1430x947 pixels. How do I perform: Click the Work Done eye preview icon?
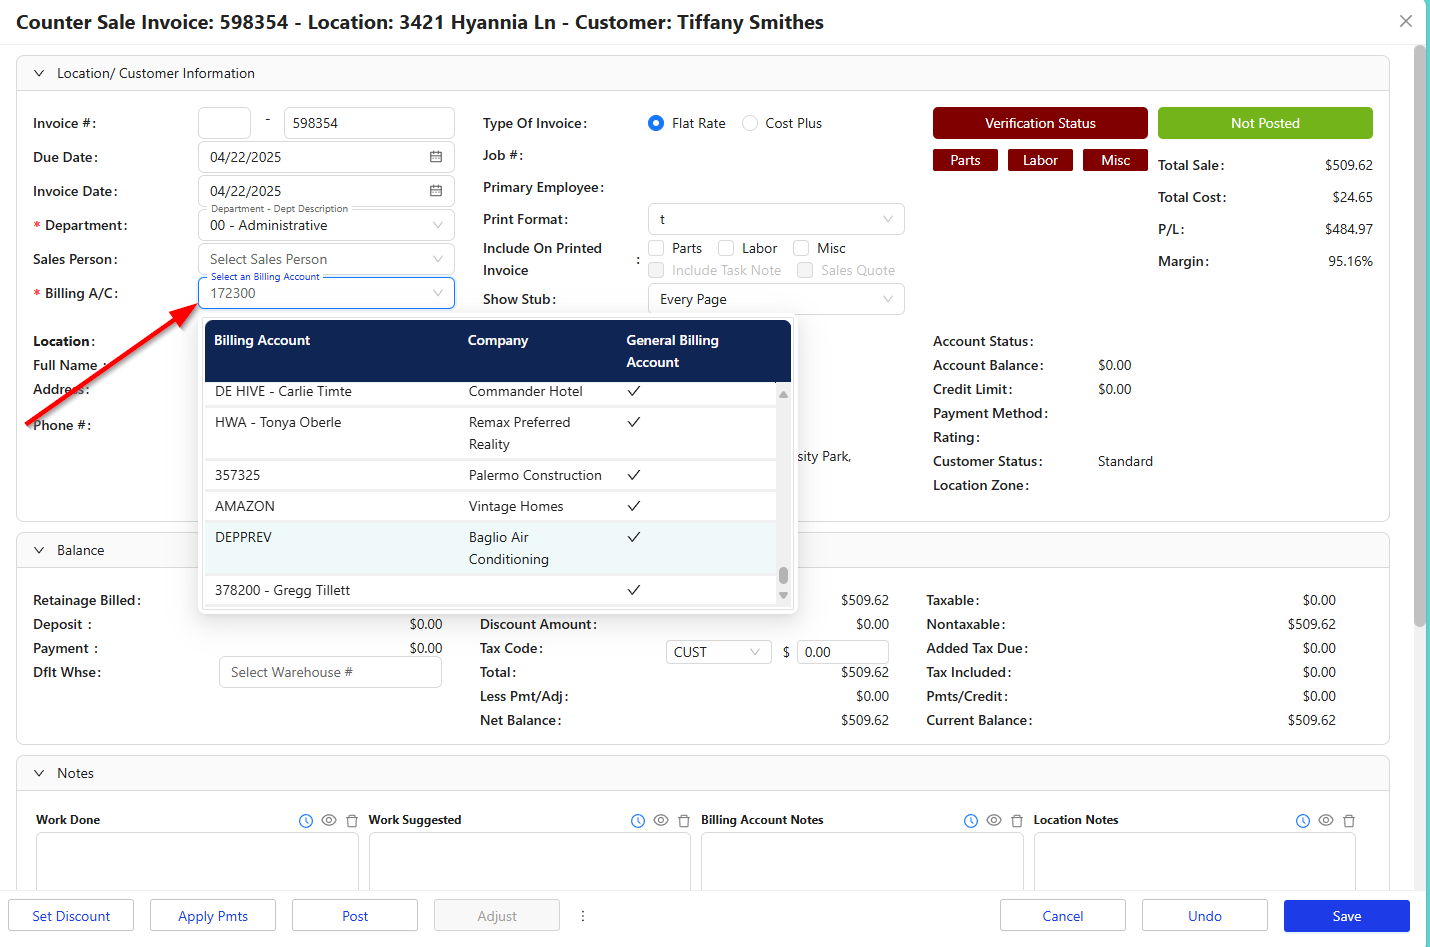(329, 820)
